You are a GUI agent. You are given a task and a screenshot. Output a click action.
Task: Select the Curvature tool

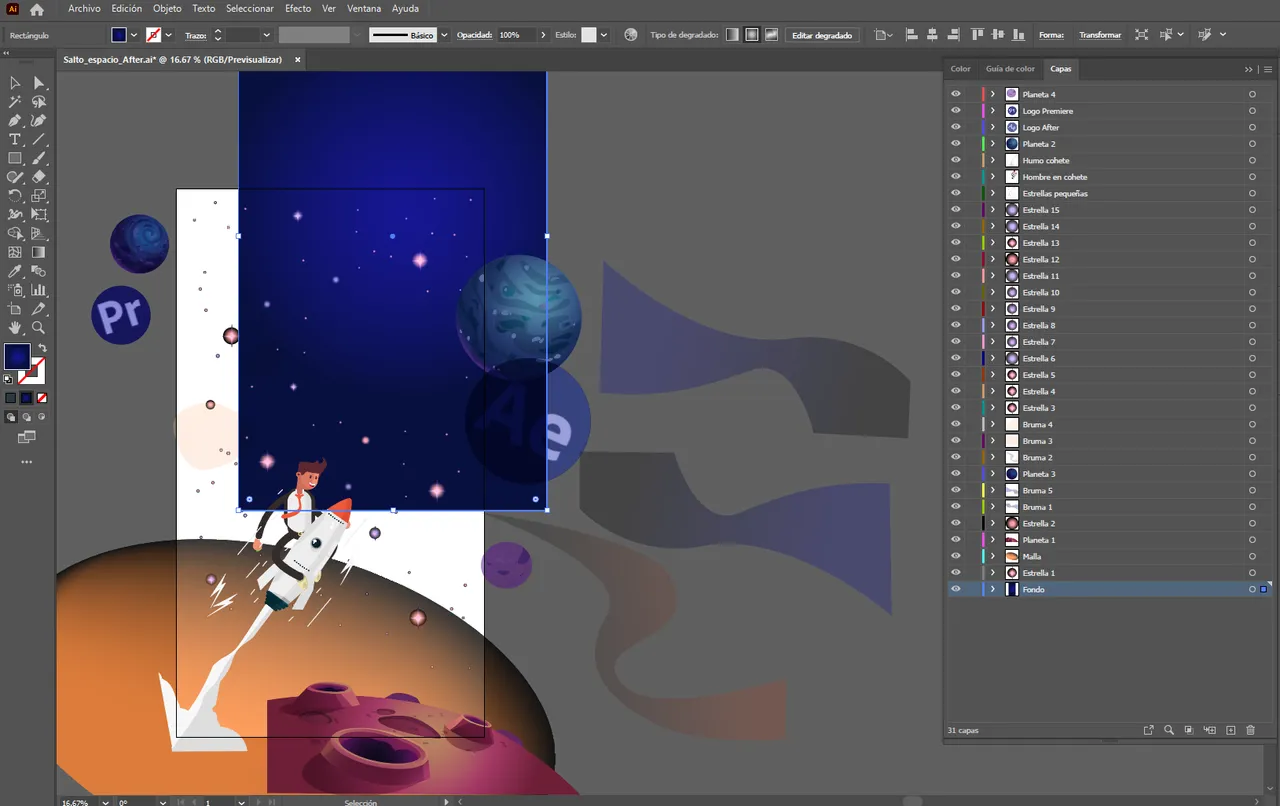(x=39, y=121)
